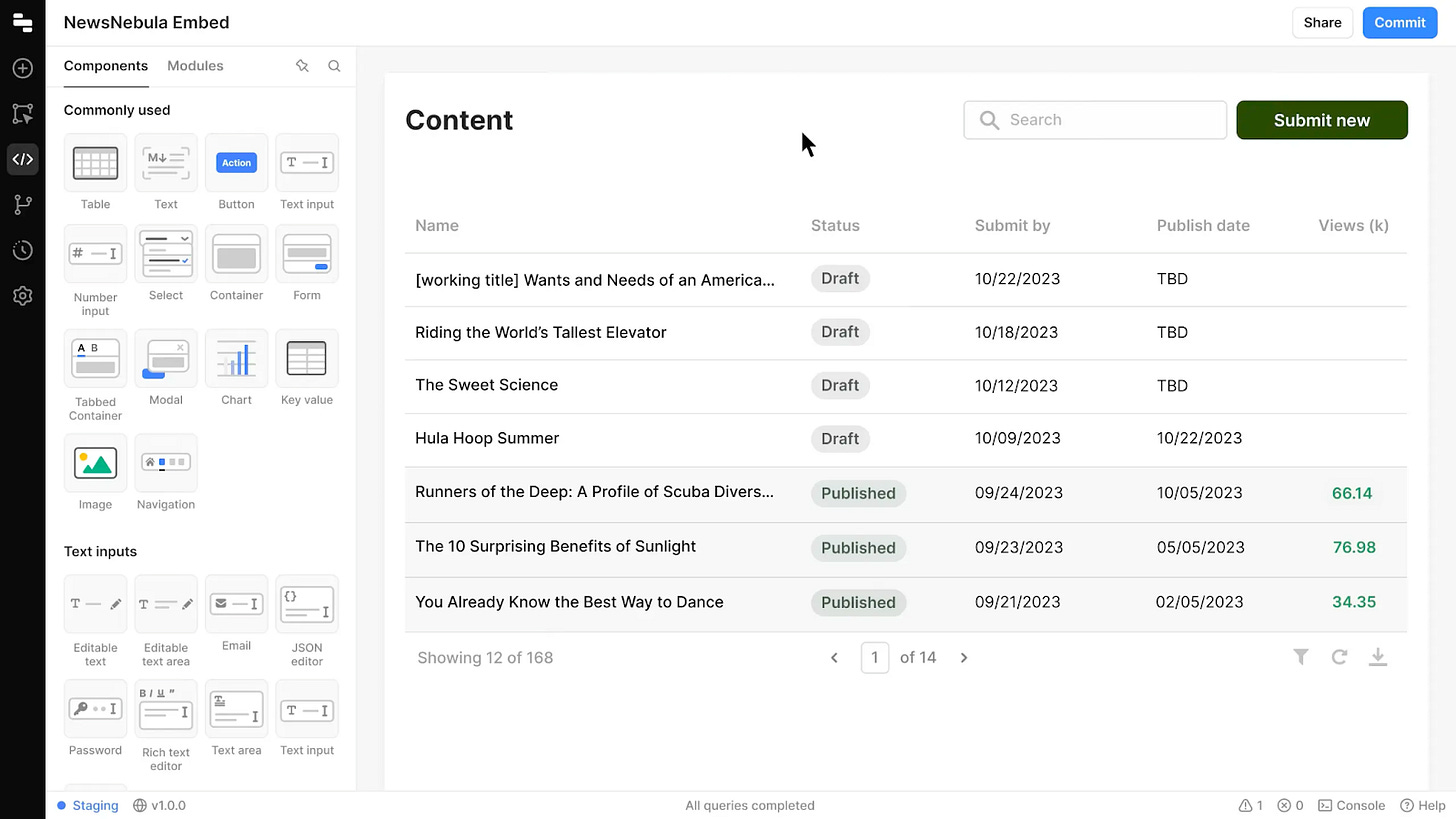Pick the Chart component icon

point(236,358)
